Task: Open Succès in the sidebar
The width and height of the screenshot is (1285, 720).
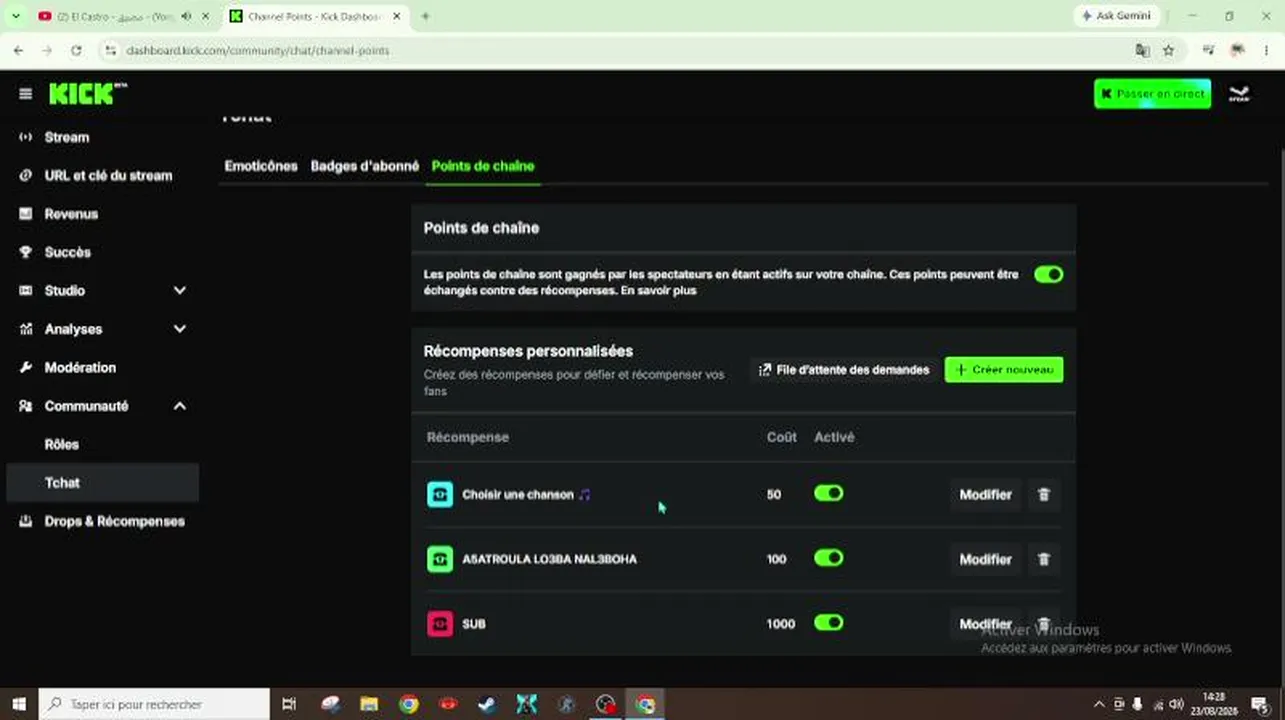Action: click(67, 252)
